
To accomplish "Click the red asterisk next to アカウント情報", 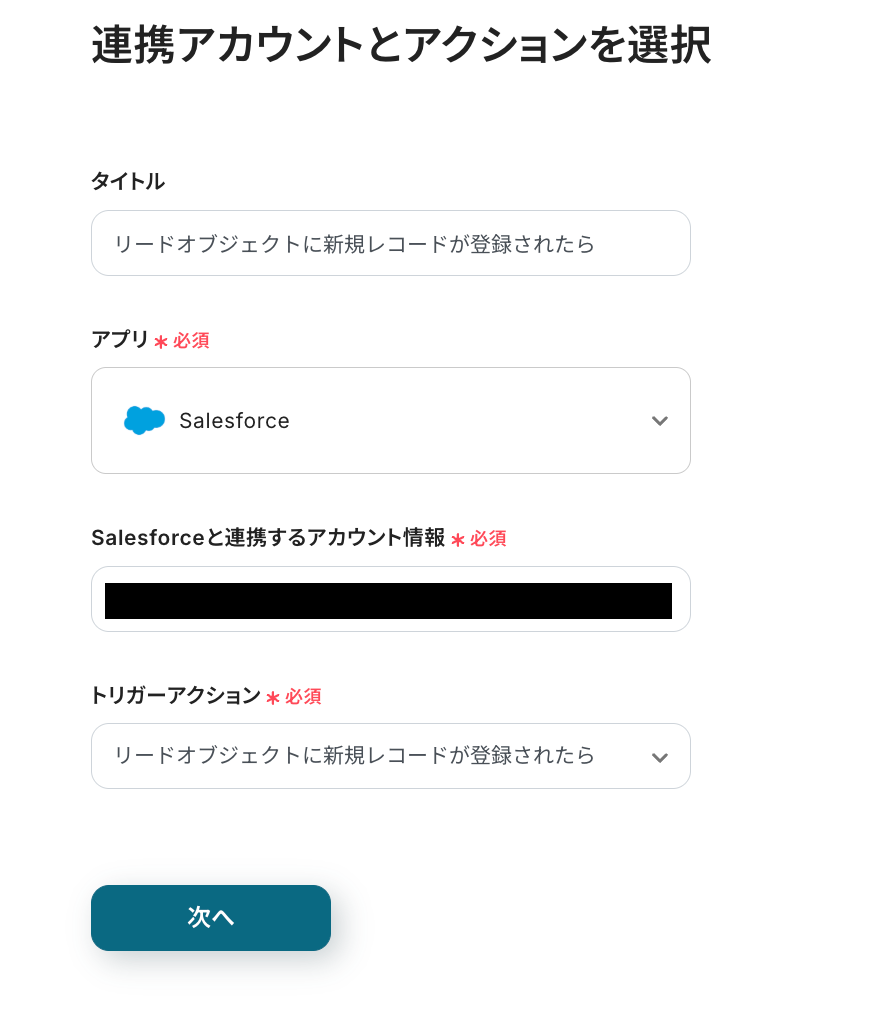I will click(457, 540).
